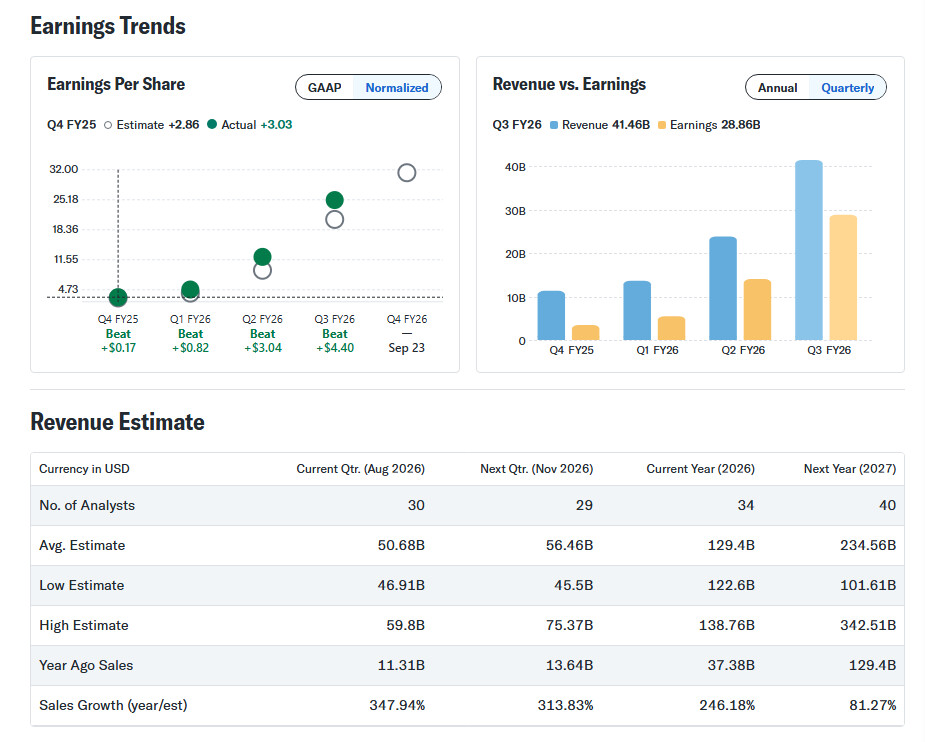Click the Next Year (2027) column header
Viewport: 925px width, 742px height.
[x=849, y=469]
